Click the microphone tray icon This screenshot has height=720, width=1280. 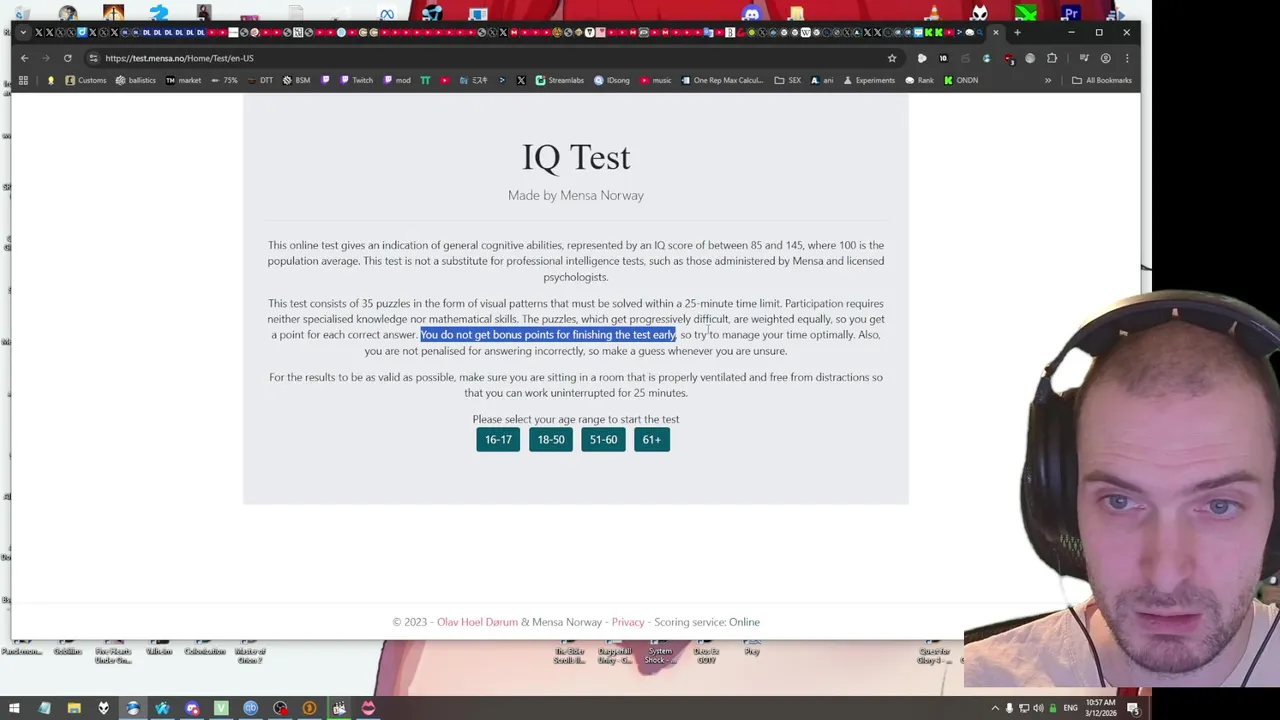pos(1009,708)
